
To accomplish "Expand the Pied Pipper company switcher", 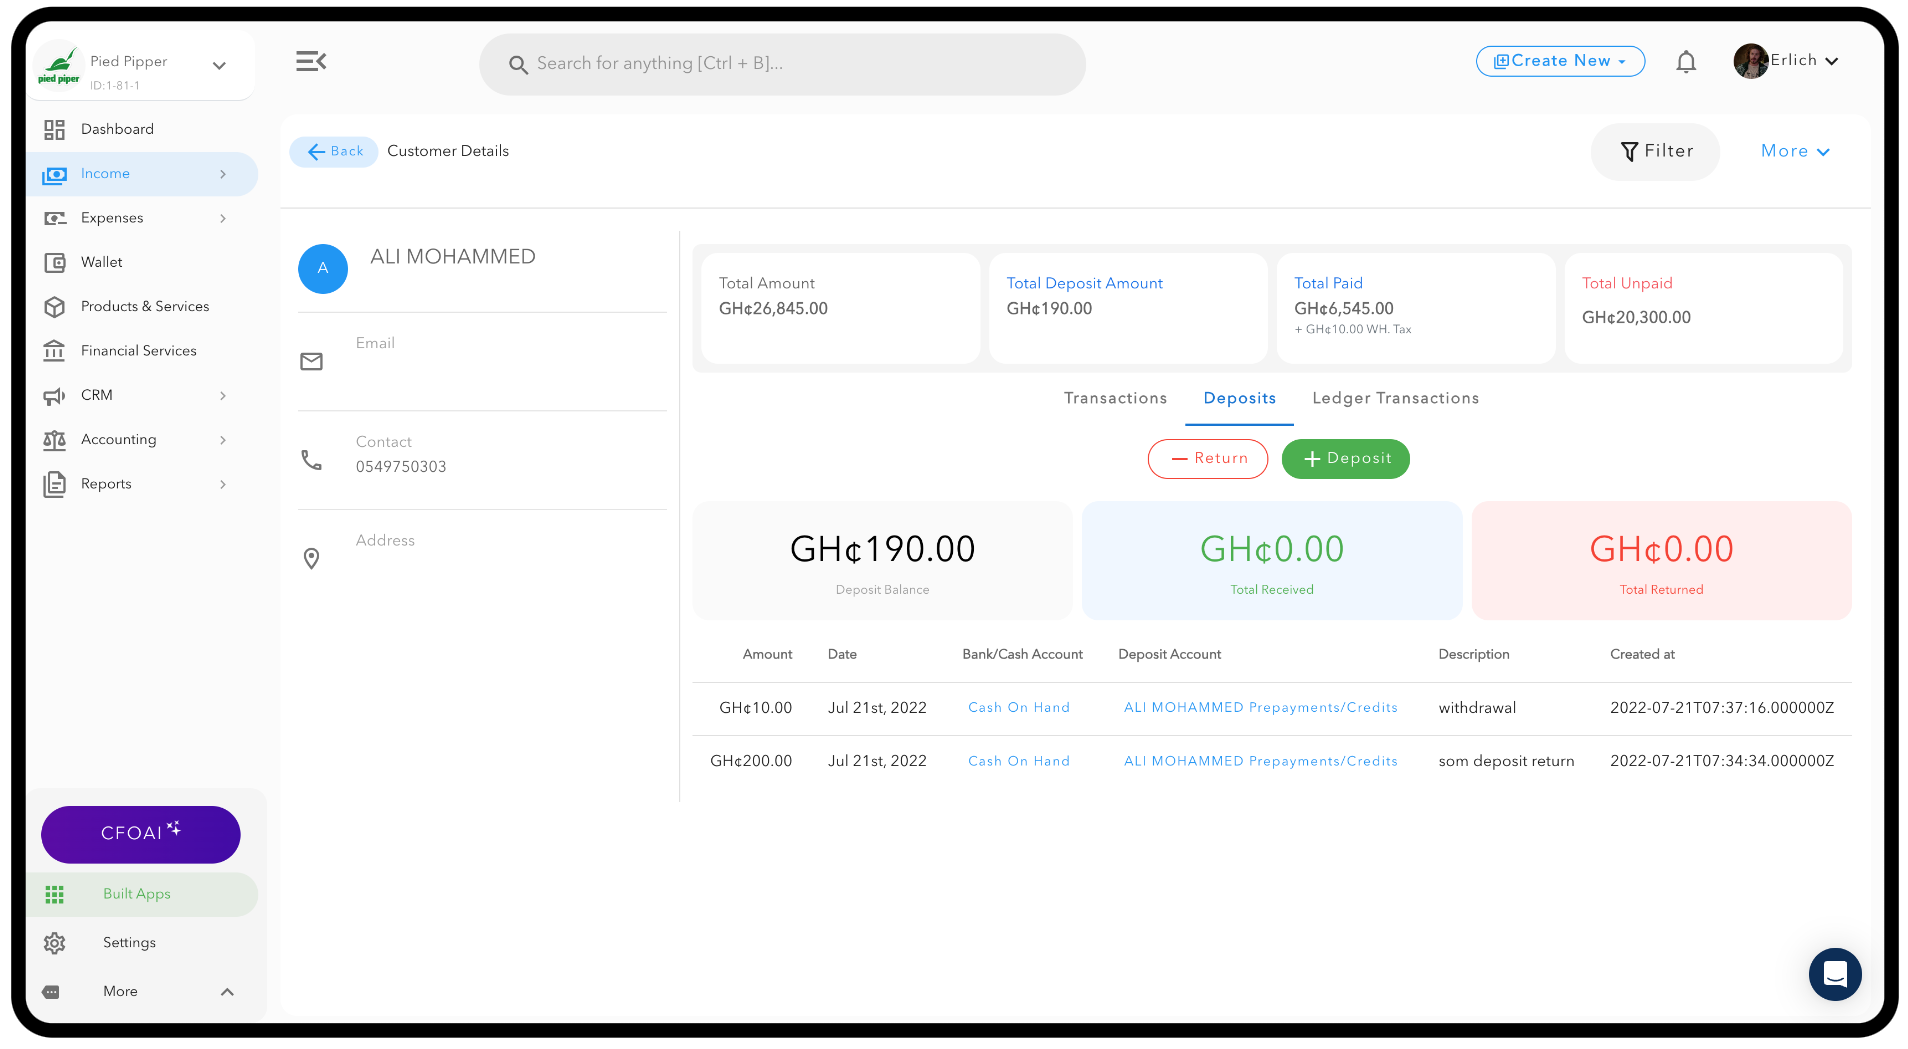I will pos(219,66).
